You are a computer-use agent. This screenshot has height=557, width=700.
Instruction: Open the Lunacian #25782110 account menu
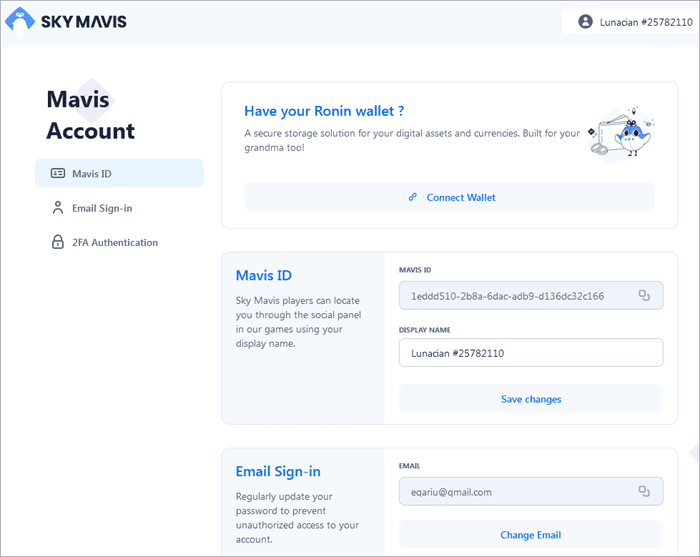coord(627,21)
